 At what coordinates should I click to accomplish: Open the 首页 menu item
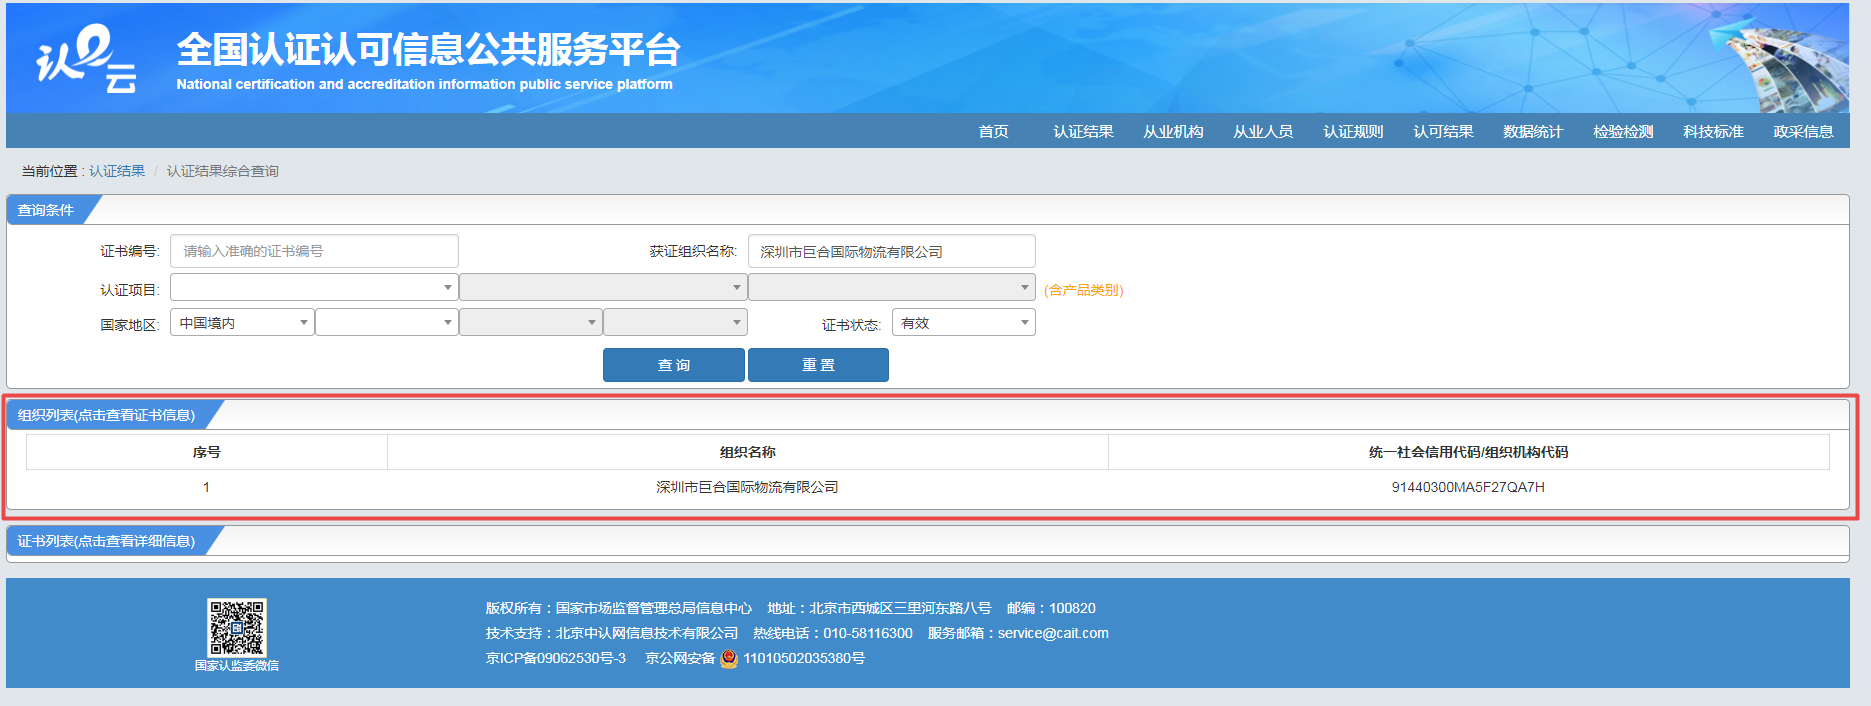click(993, 132)
